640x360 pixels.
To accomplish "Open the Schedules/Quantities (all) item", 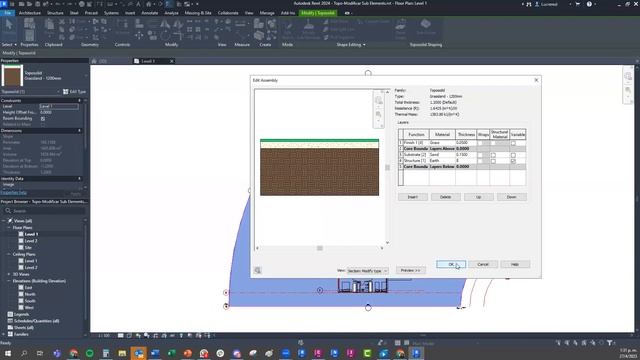I will point(36,321).
